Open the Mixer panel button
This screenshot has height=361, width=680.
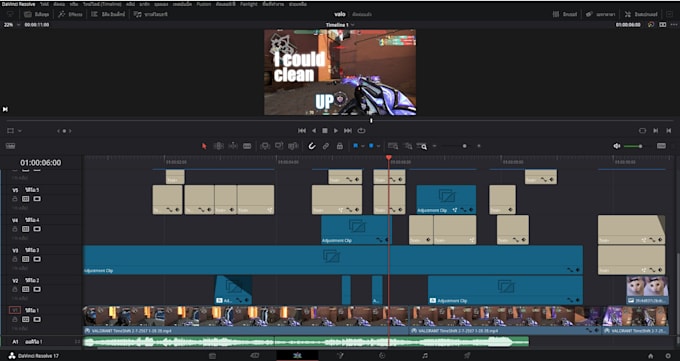coord(565,14)
